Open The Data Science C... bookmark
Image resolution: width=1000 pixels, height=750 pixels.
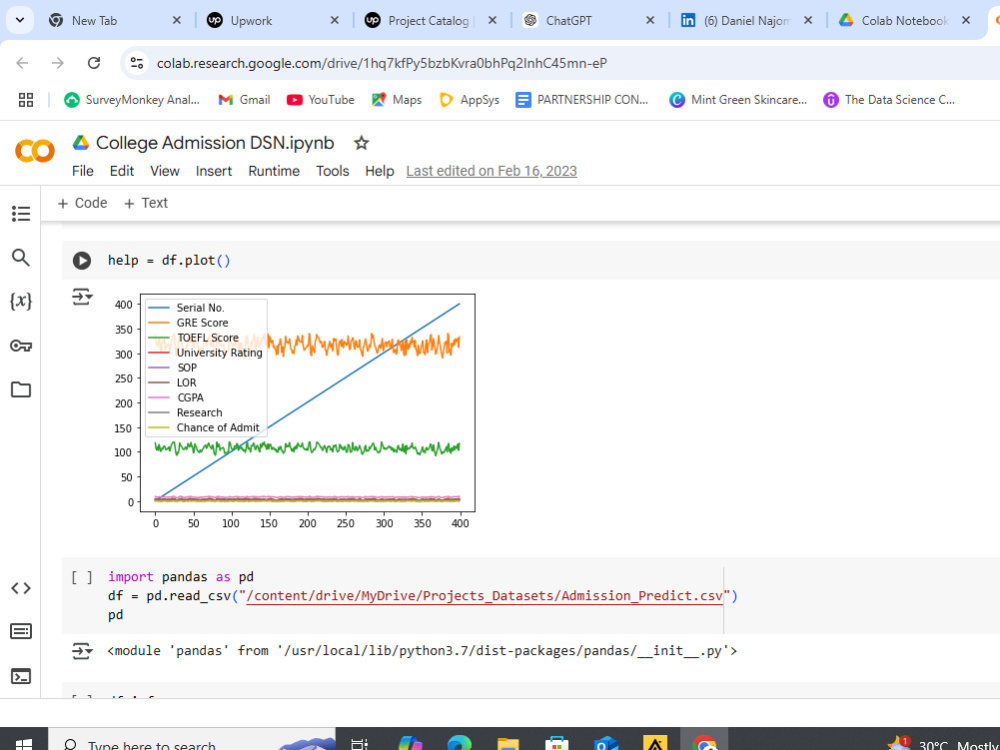pyautogui.click(x=889, y=99)
